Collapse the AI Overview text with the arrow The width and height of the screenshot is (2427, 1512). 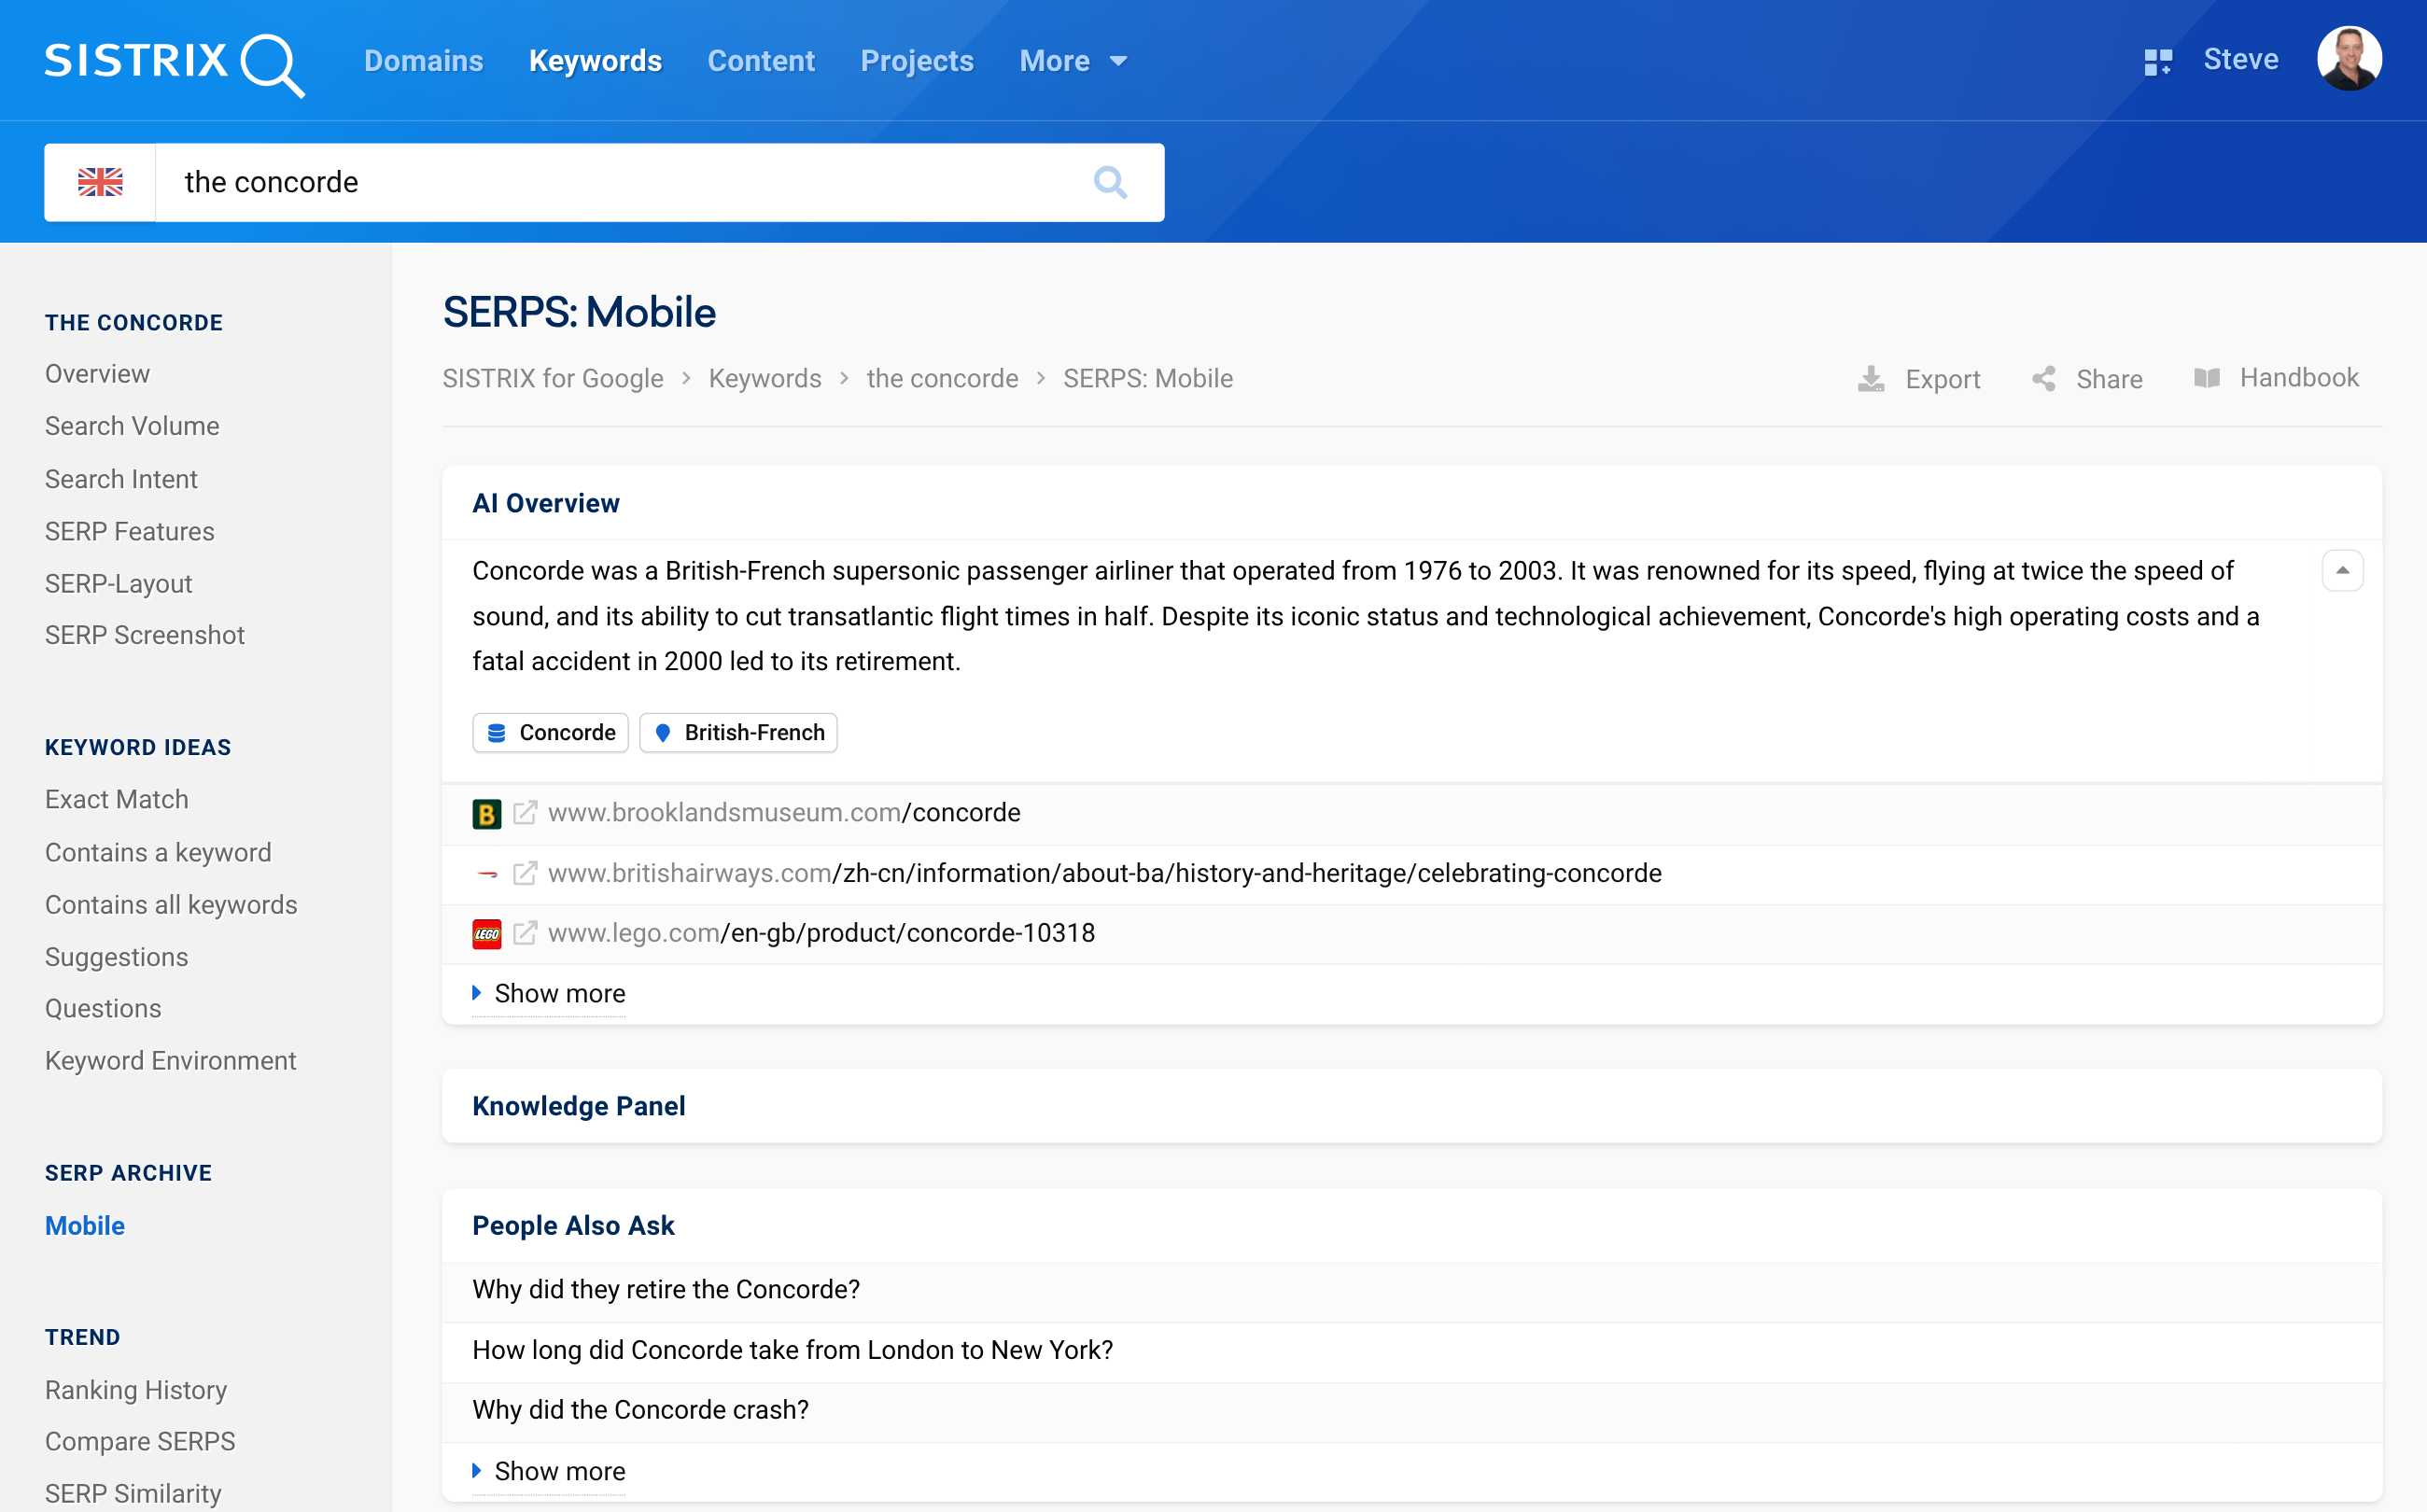tap(2342, 571)
